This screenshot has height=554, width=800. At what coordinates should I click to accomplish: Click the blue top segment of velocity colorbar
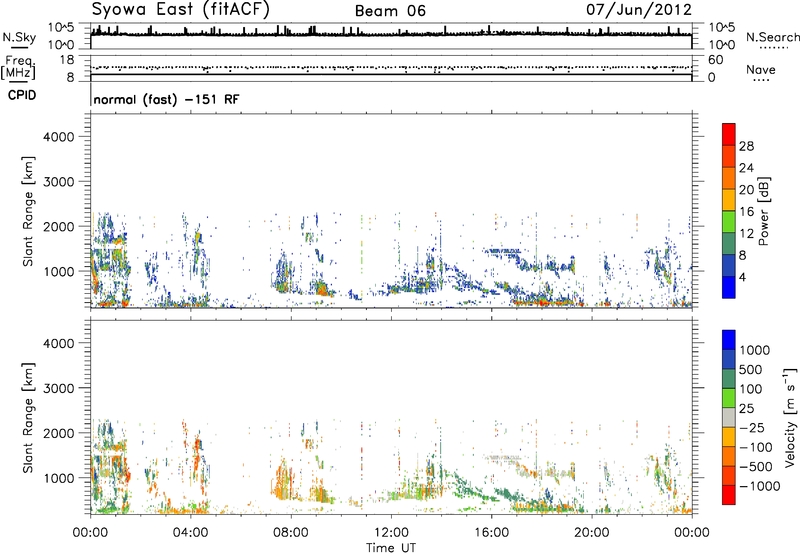[729, 340]
